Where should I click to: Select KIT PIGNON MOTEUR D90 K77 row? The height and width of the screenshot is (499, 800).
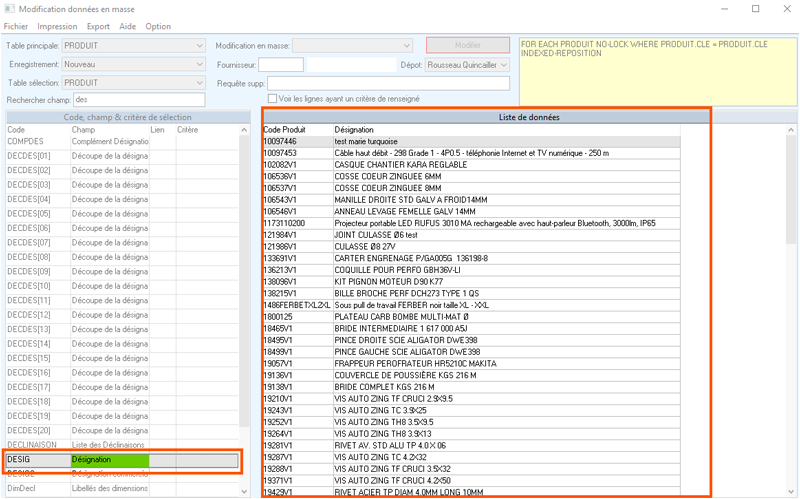tap(471, 282)
